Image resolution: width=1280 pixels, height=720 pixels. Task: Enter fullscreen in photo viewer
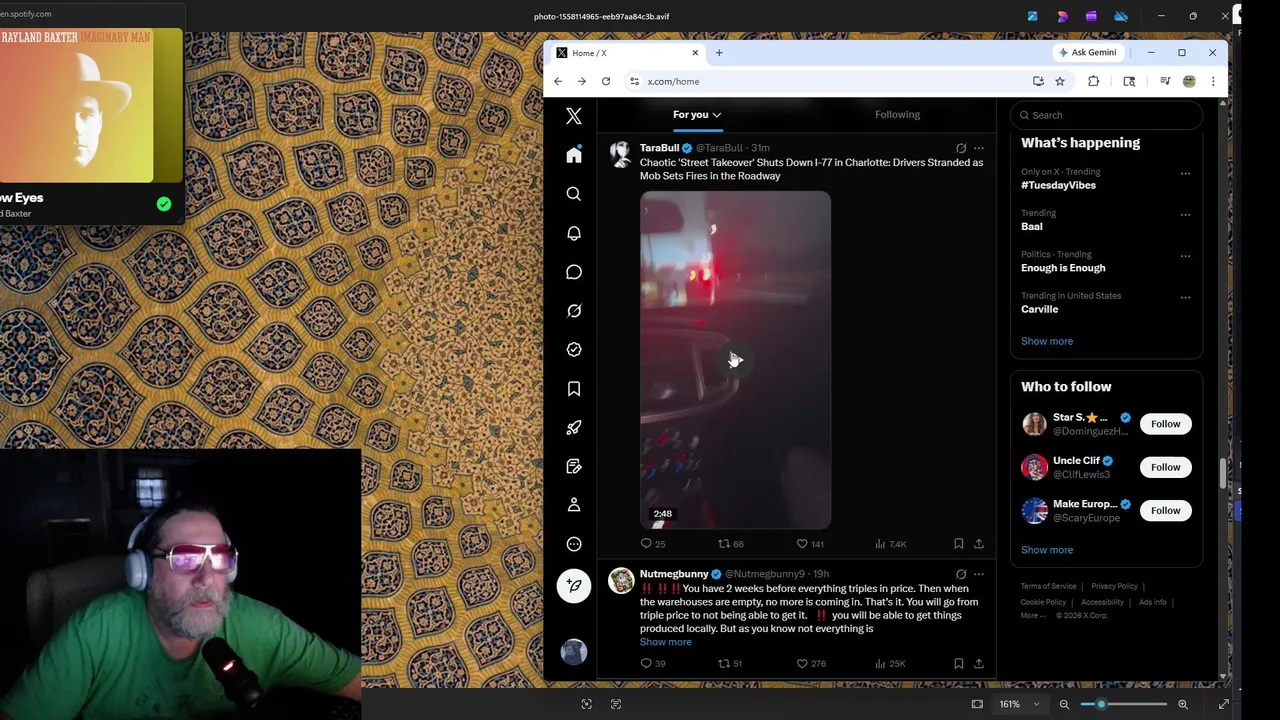(x=1224, y=704)
